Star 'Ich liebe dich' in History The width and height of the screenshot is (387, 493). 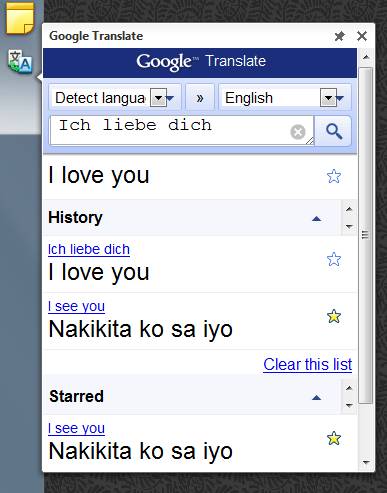334,259
